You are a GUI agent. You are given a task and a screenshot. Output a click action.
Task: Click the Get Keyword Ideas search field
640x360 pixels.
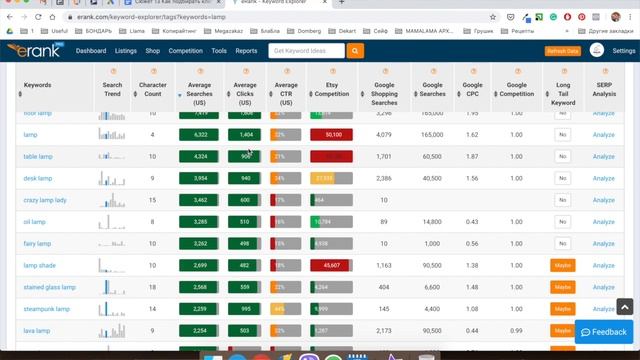pos(307,51)
